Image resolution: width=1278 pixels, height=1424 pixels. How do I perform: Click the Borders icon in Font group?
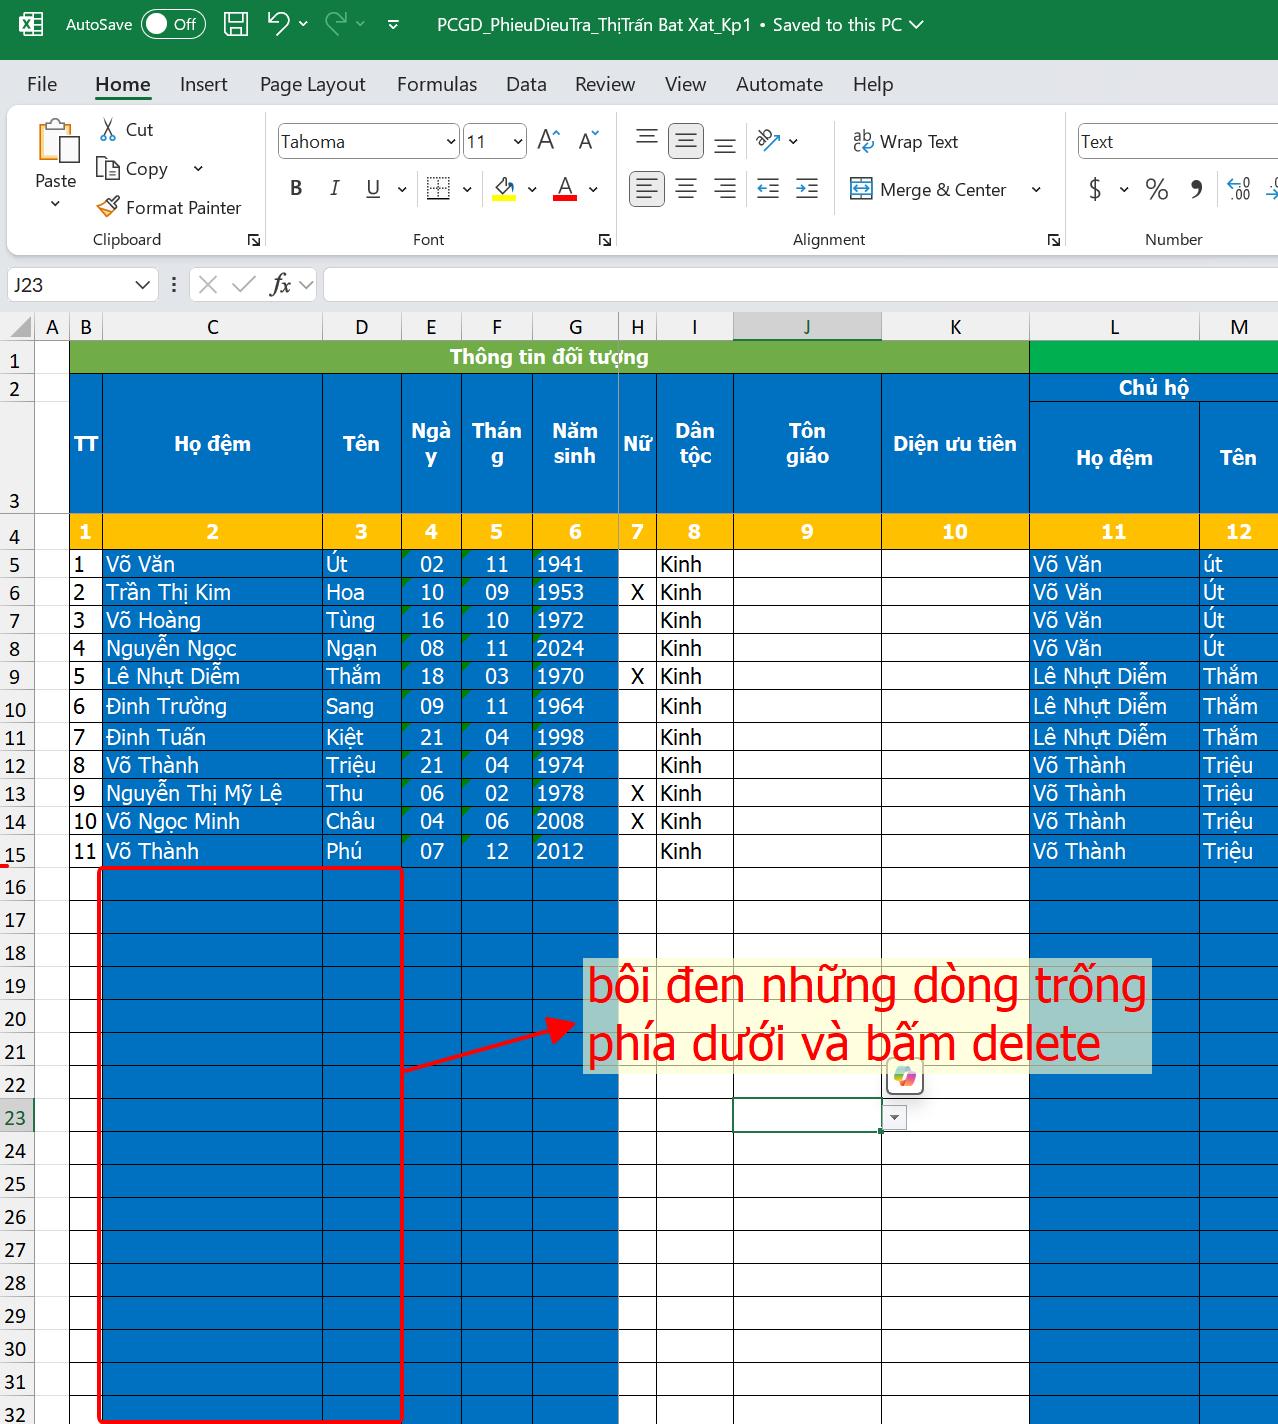(437, 188)
